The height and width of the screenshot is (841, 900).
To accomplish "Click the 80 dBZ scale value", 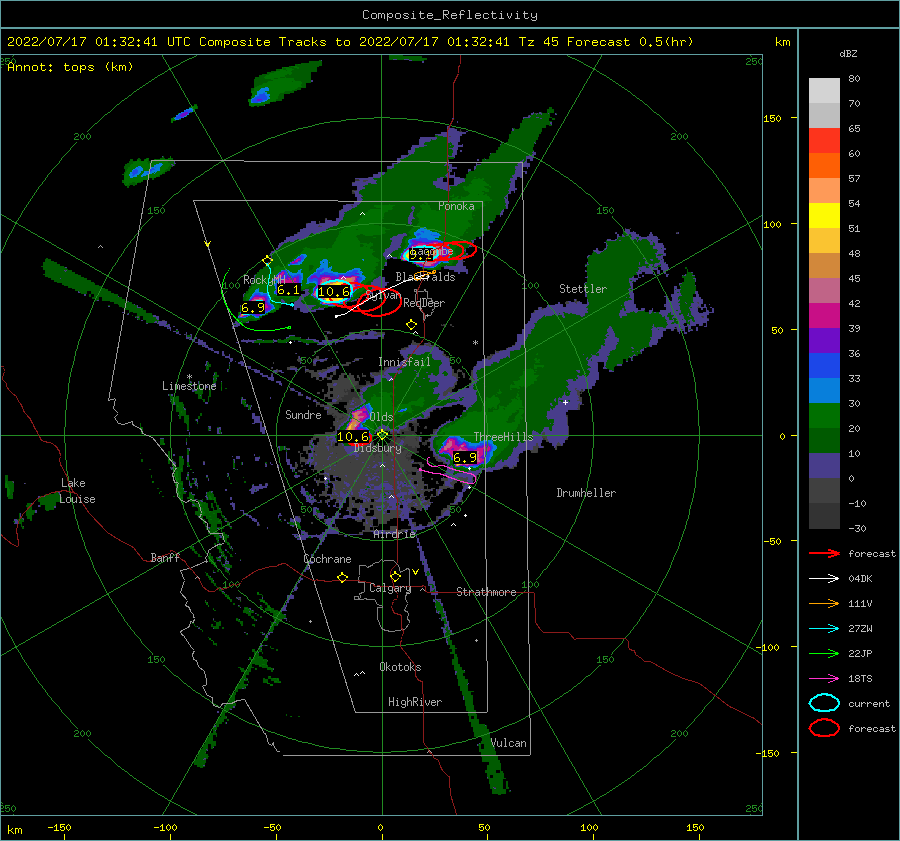I will tap(854, 79).
